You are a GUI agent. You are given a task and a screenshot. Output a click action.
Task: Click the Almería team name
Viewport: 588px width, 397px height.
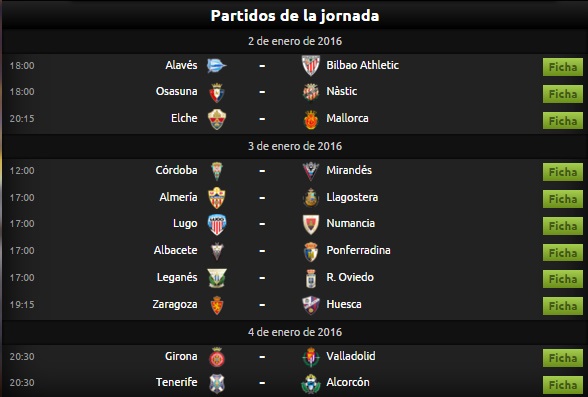(178, 197)
